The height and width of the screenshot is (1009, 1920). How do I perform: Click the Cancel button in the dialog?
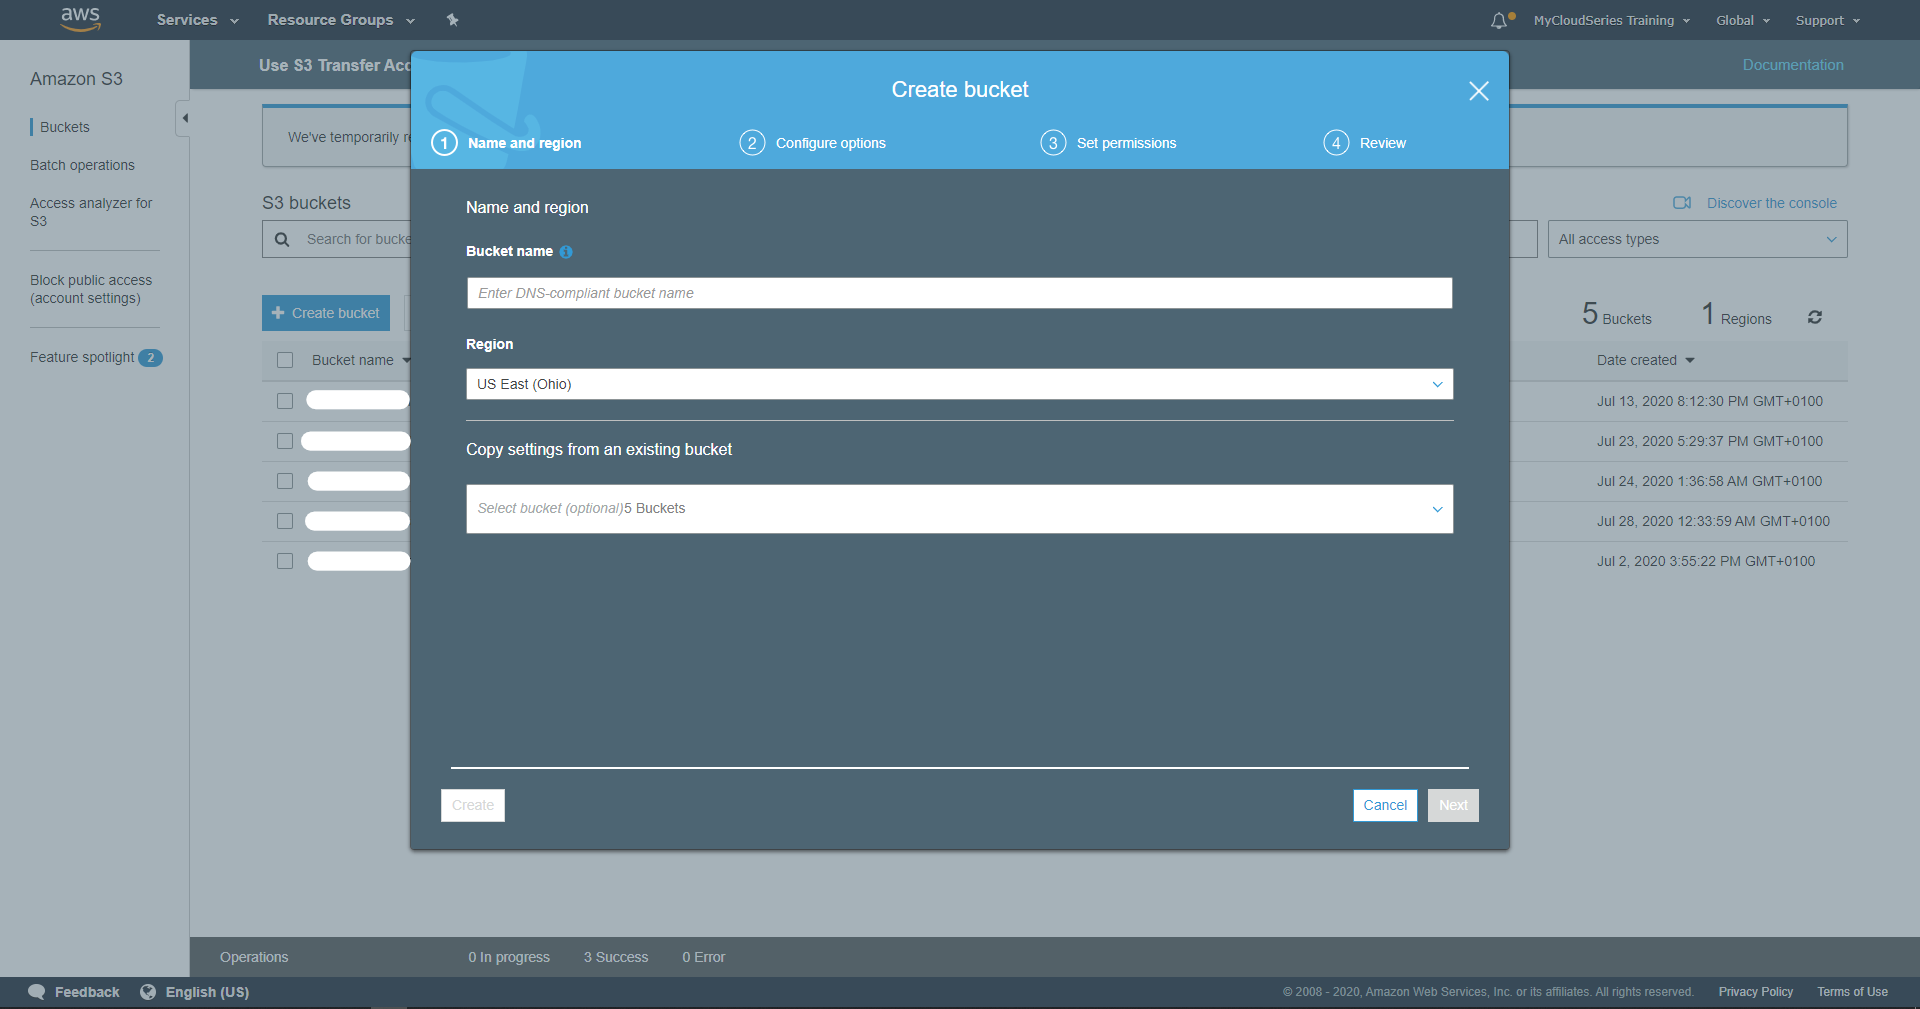click(1384, 805)
